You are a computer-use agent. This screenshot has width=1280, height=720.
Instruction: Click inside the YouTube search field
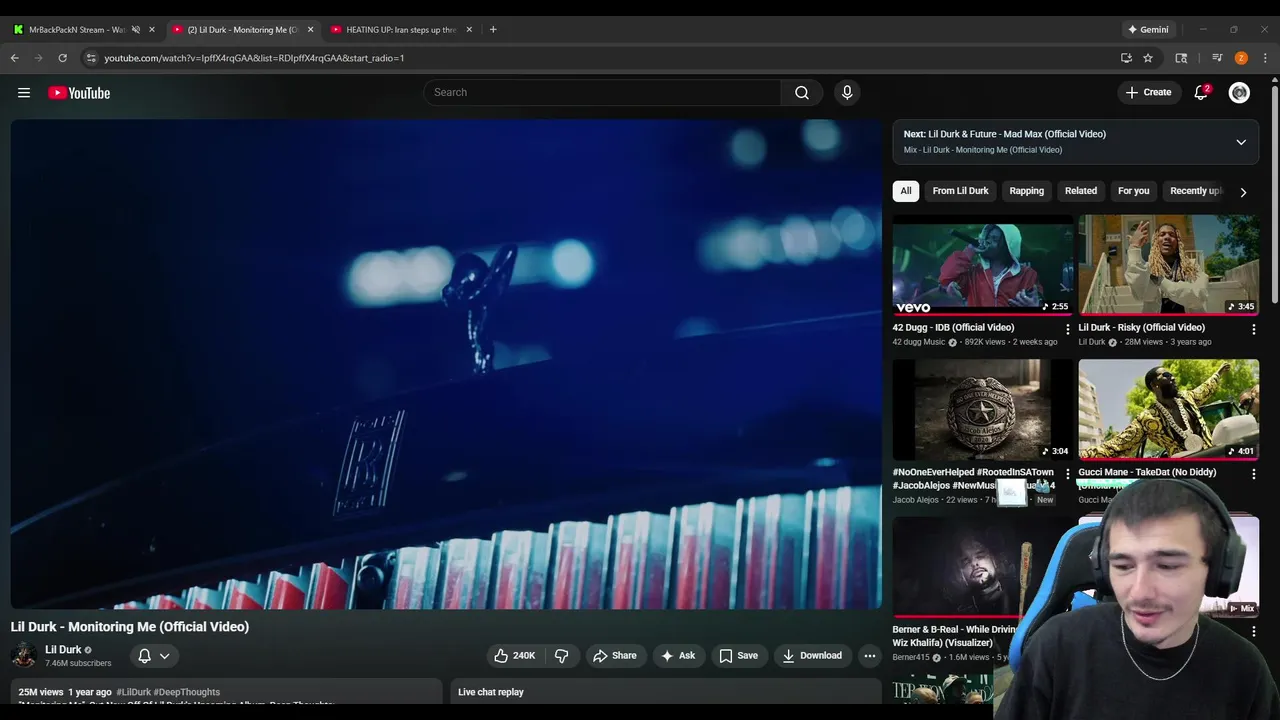click(x=603, y=92)
